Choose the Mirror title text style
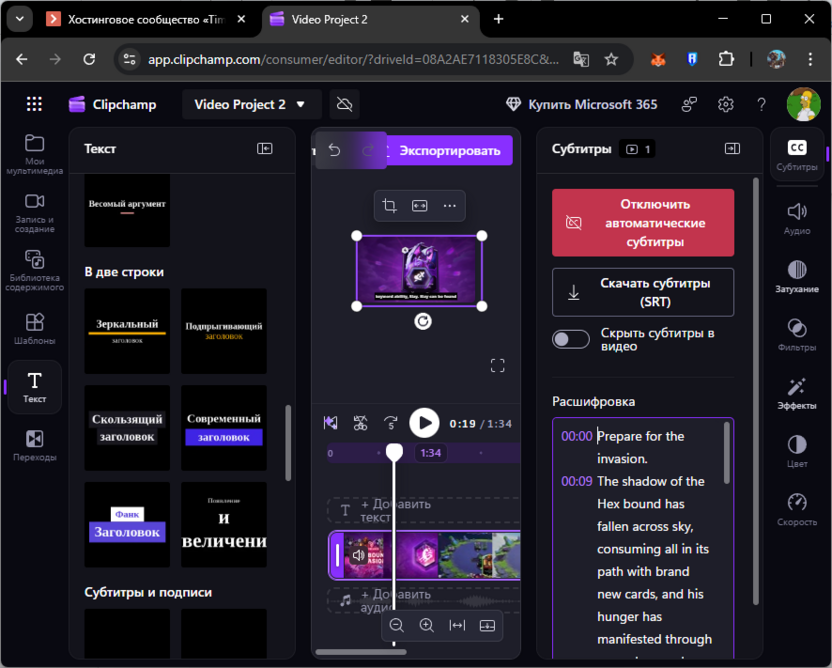 (x=127, y=331)
